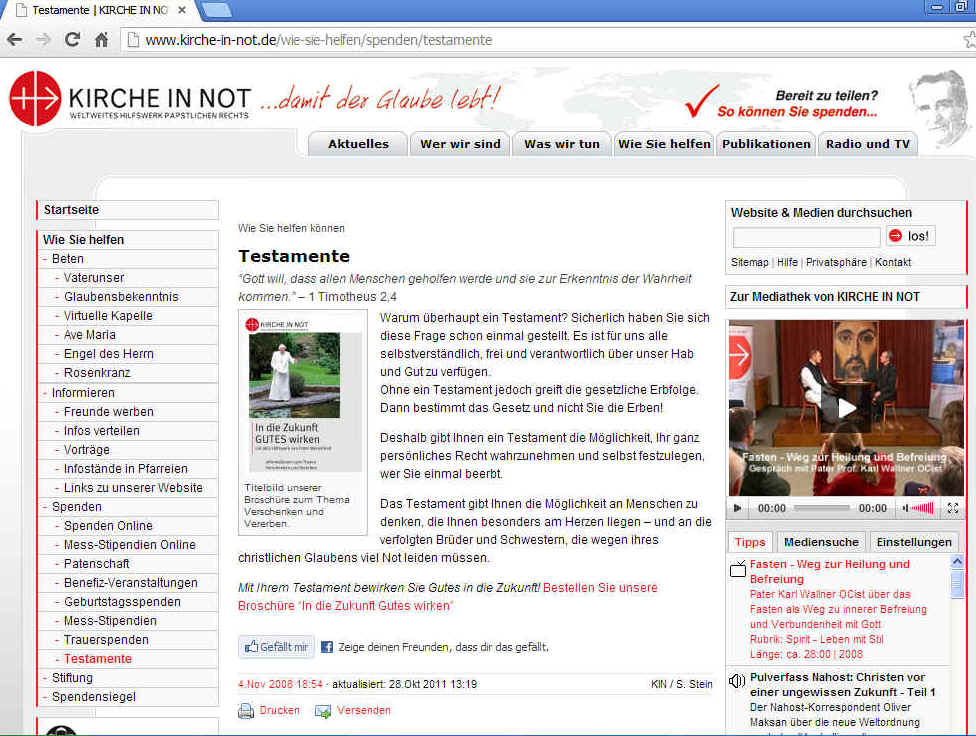Click the speaker icon beside Pulverfass Nahost

click(x=737, y=681)
